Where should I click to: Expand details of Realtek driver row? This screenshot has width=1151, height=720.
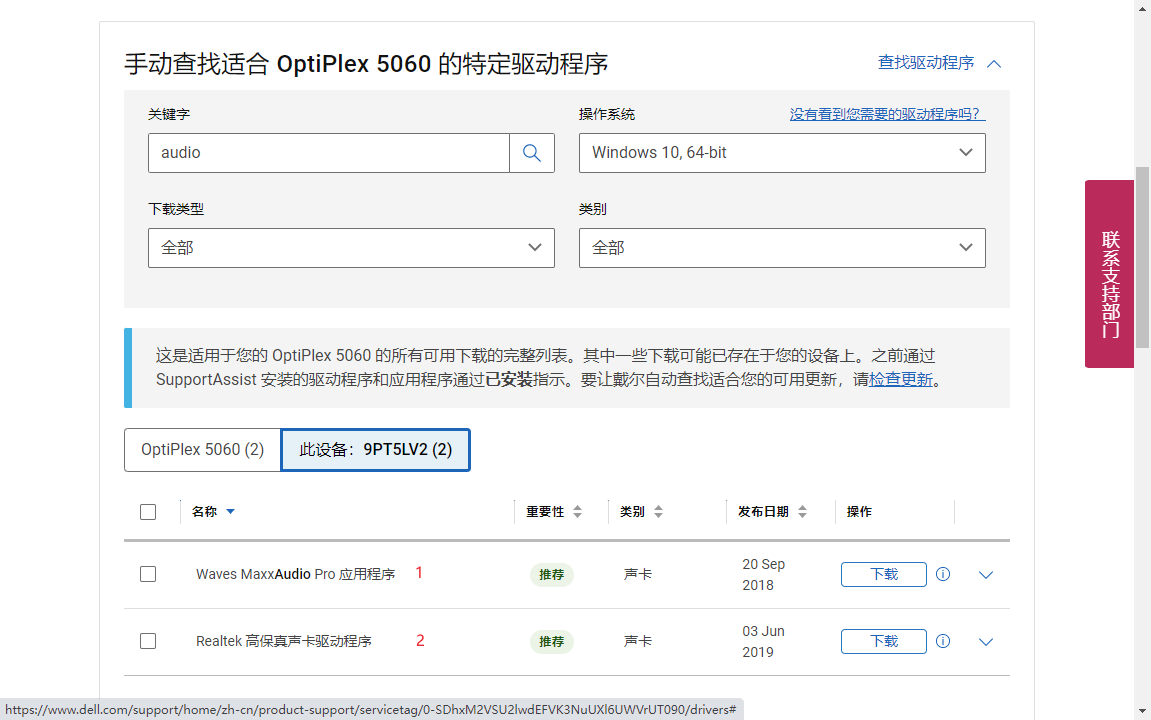coord(986,641)
